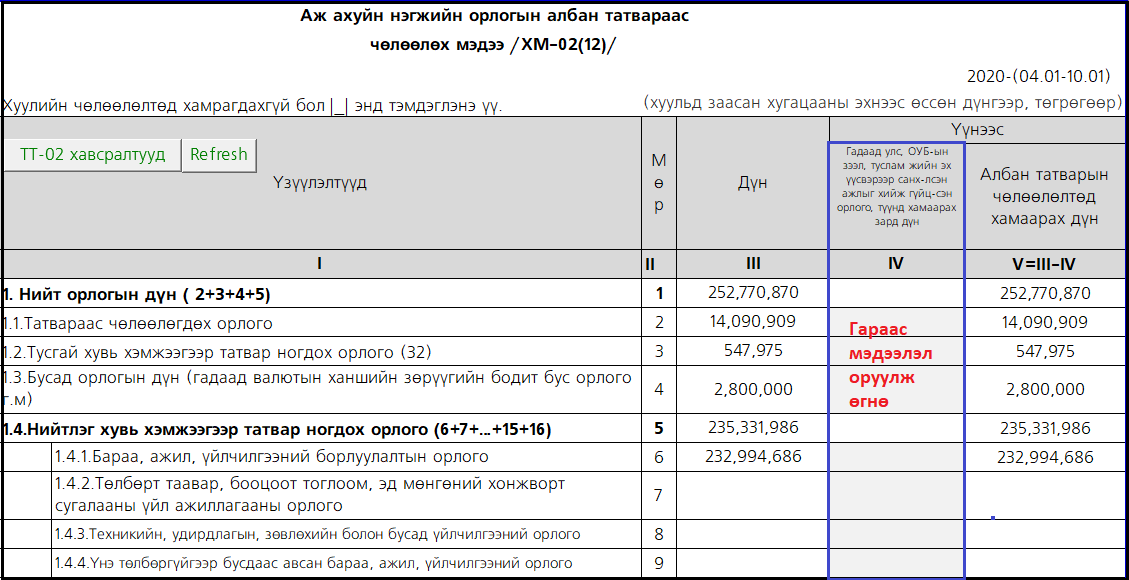Image resolution: width=1129 pixels, height=580 pixels.
Task: Click row 3 column V cell 547,975
Action: pos(1045,351)
